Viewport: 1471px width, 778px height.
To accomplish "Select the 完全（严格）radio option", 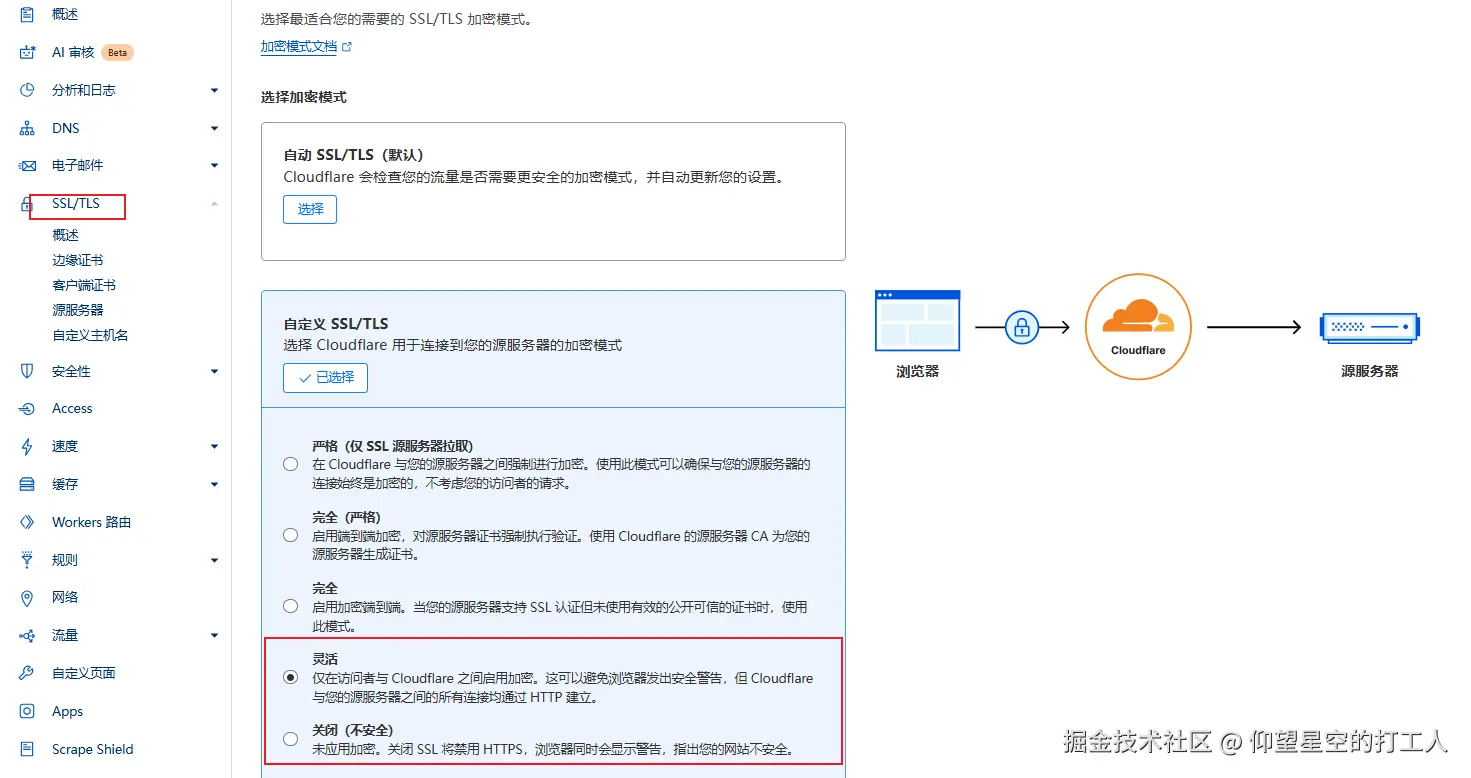I will pyautogui.click(x=290, y=535).
